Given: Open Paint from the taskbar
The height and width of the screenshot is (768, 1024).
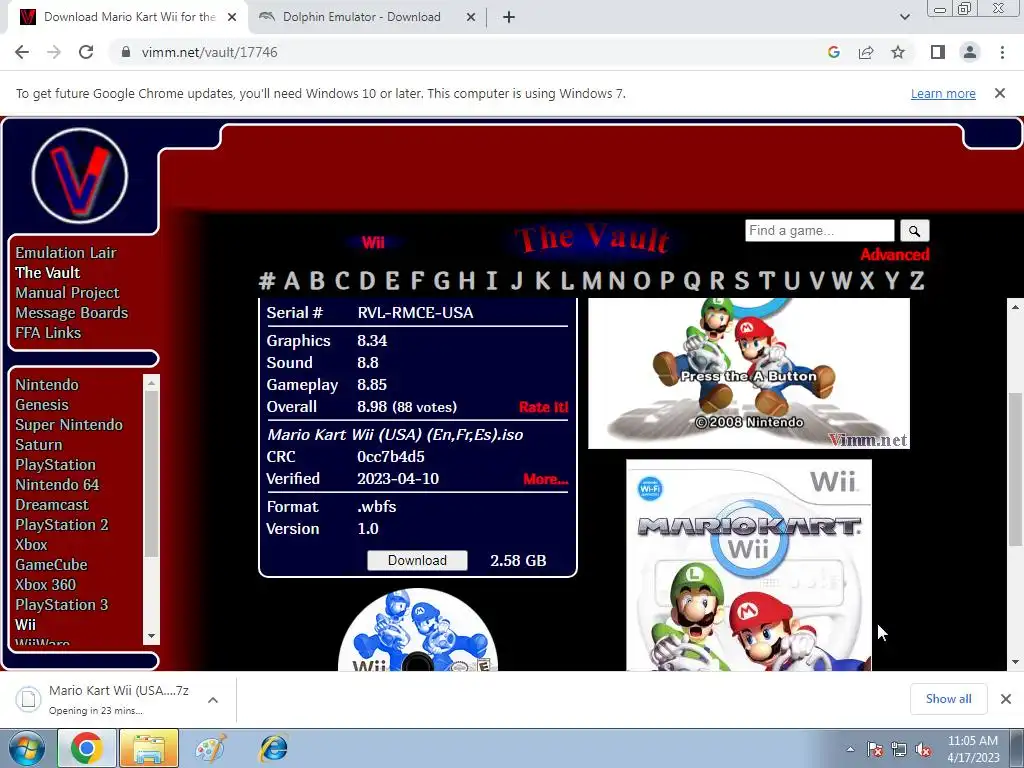Looking at the screenshot, I should 210,748.
